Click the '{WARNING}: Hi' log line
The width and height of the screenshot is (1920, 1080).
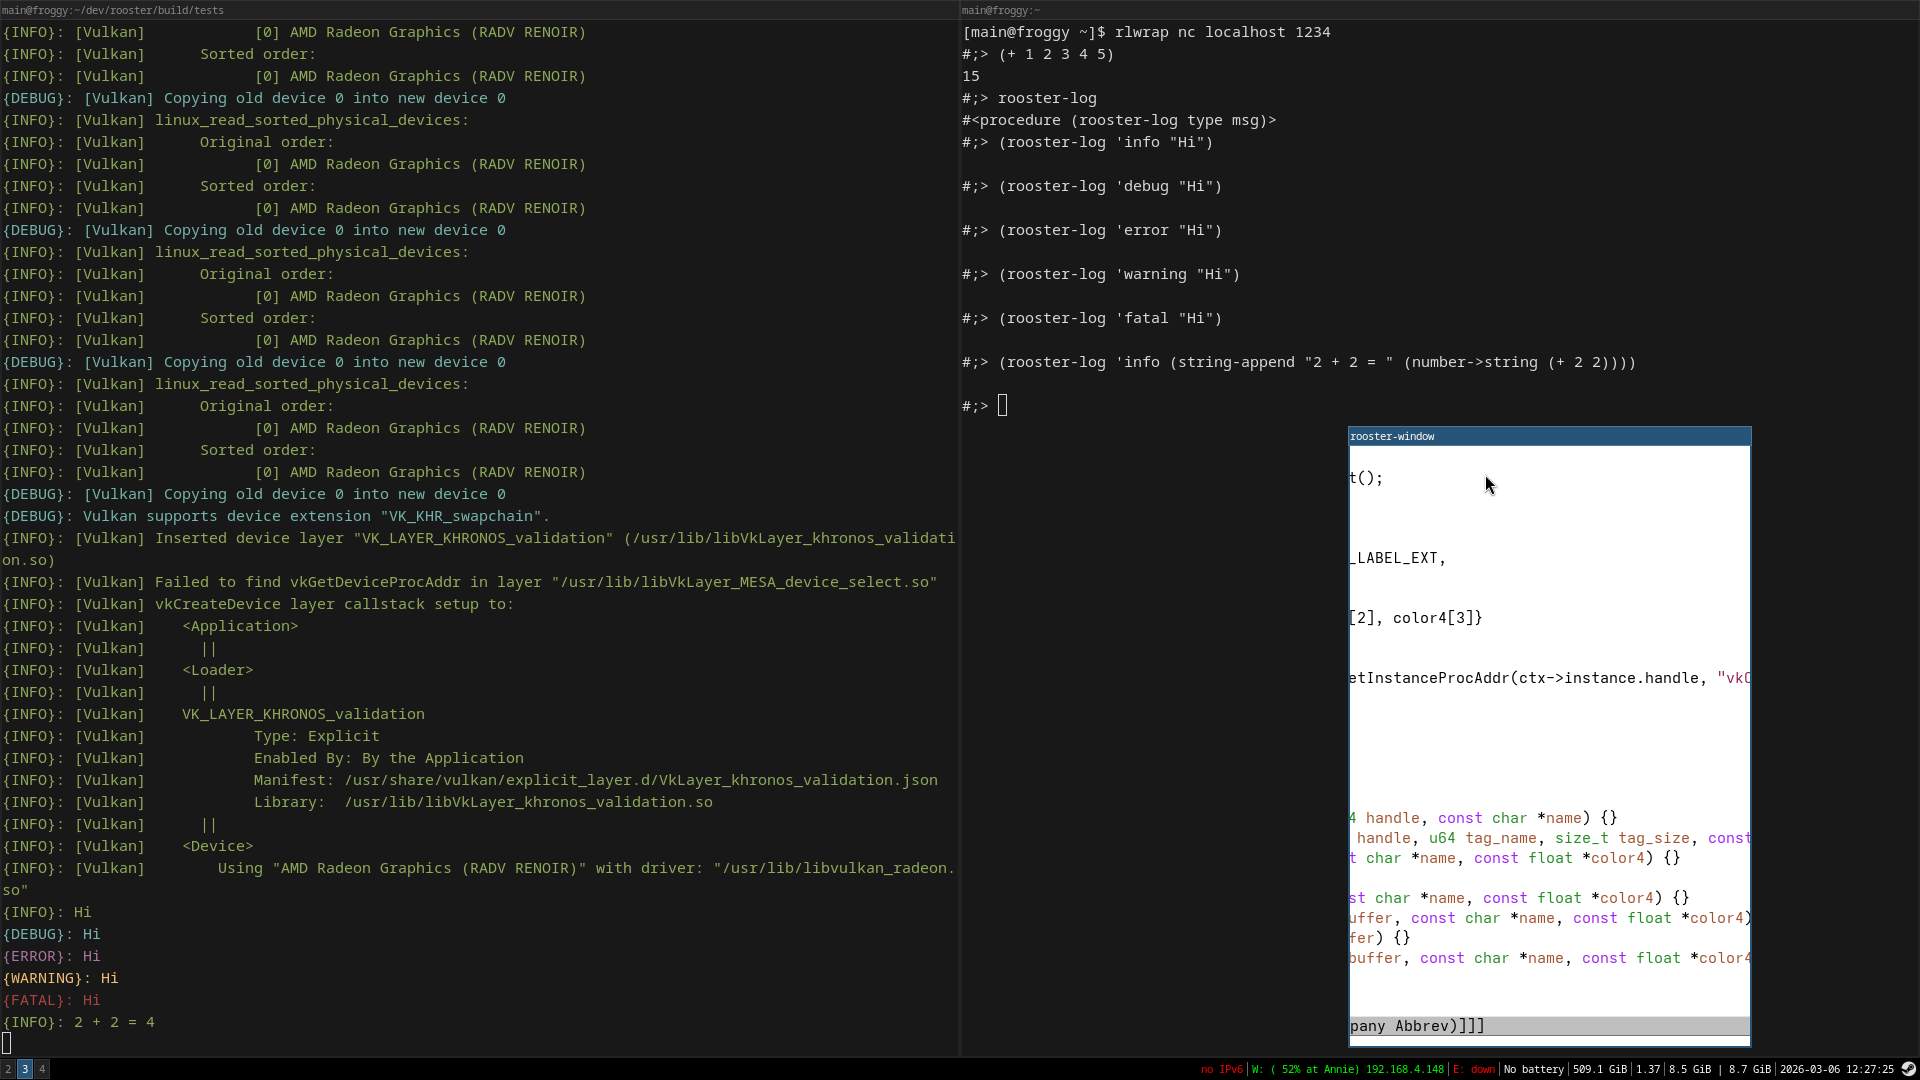(60, 978)
